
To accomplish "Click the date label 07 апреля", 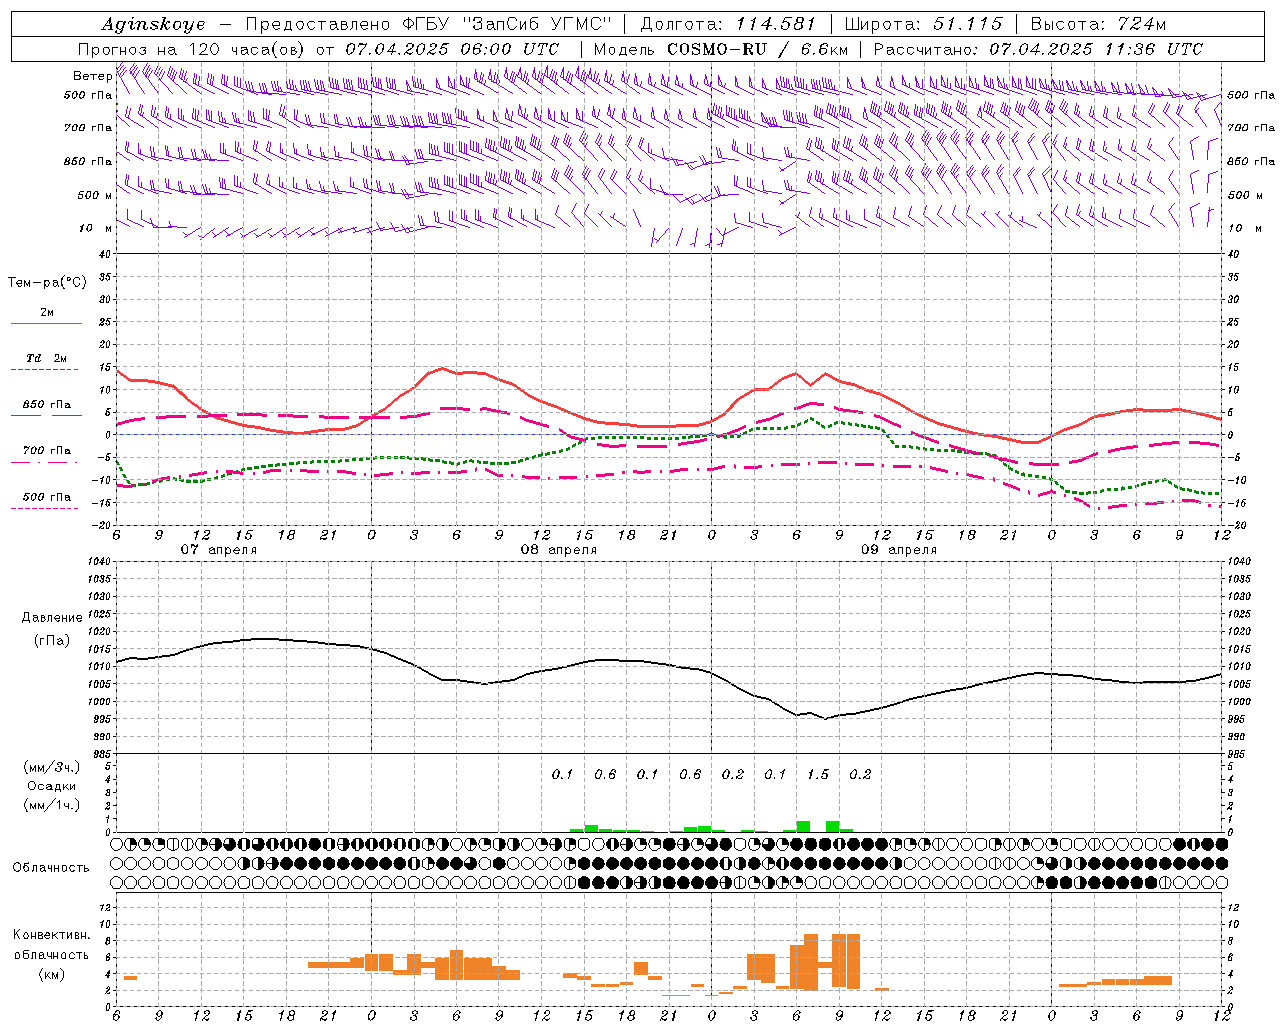I will coord(218,550).
